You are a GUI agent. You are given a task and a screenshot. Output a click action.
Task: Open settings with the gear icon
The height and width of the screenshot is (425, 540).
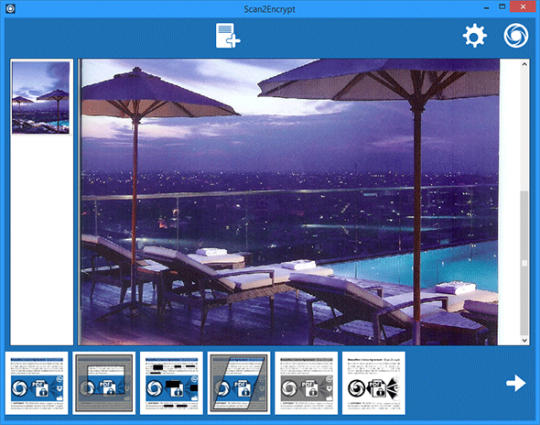point(475,35)
